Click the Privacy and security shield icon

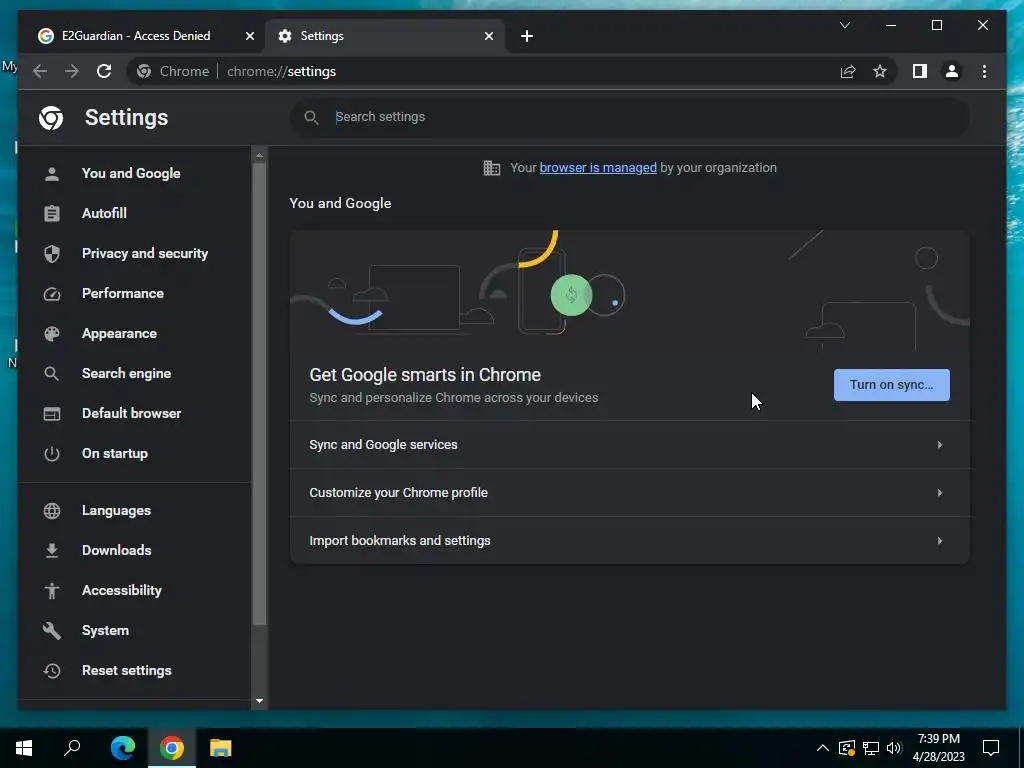pyautogui.click(x=52, y=253)
